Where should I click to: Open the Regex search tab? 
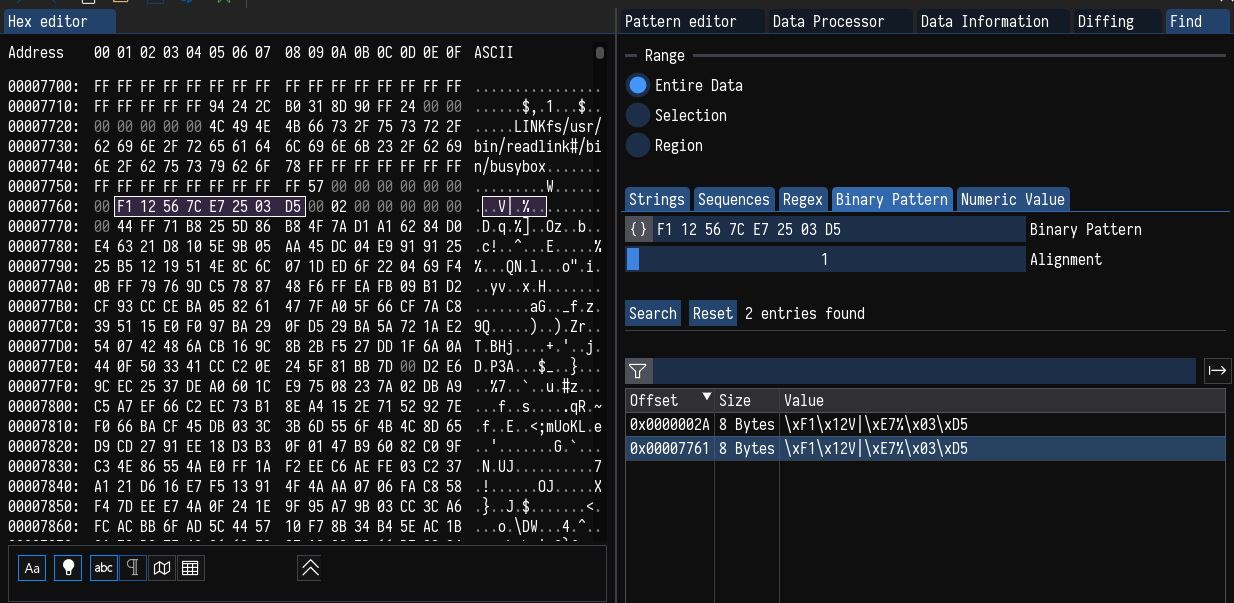pos(802,199)
